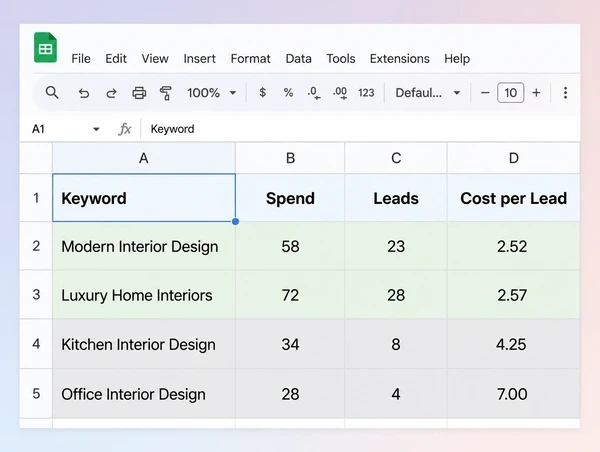Select the Spend header cell

point(290,198)
